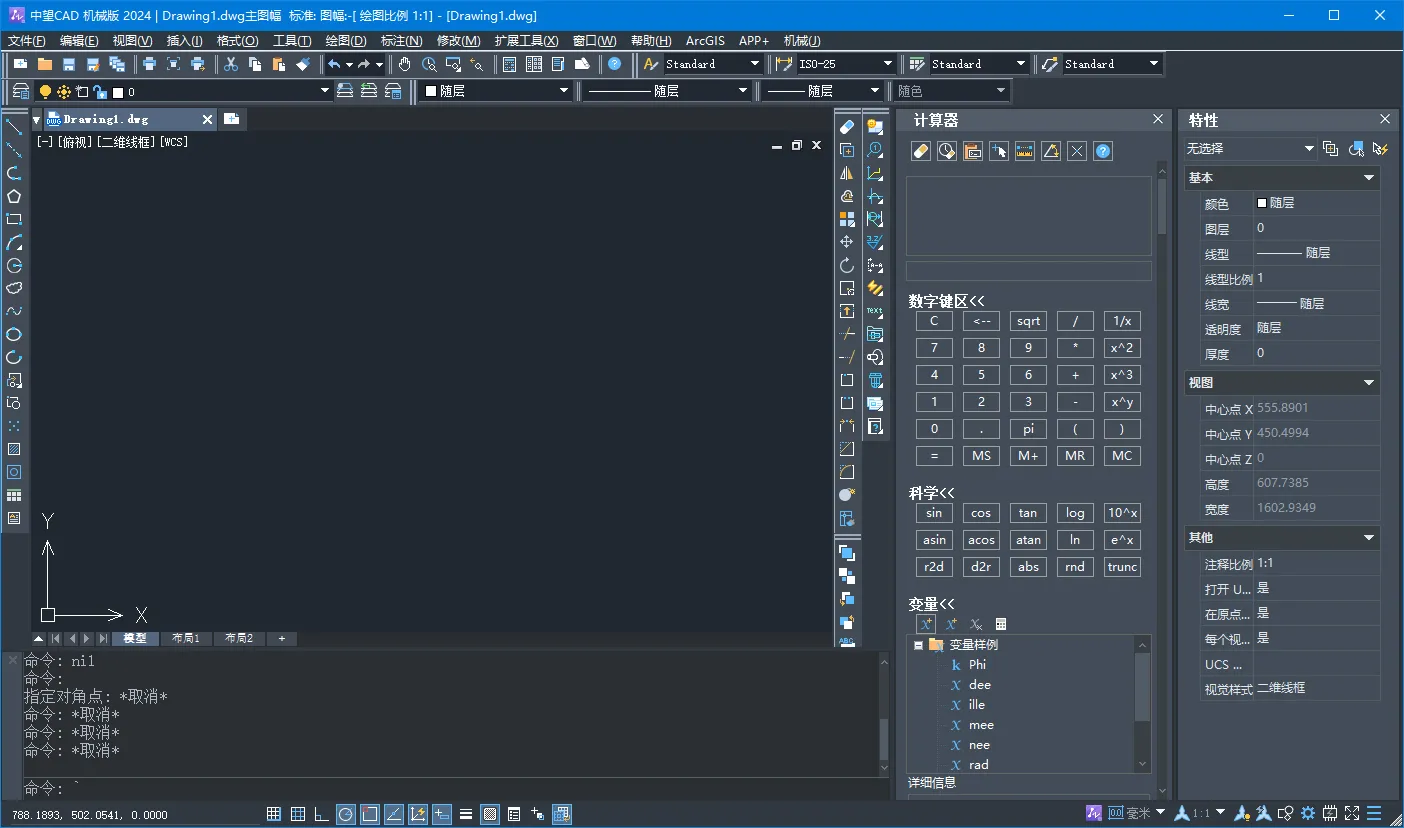Select the Polygon tool in left toolbar
Screen dimensions: 1404x828
pyautogui.click(x=14, y=196)
